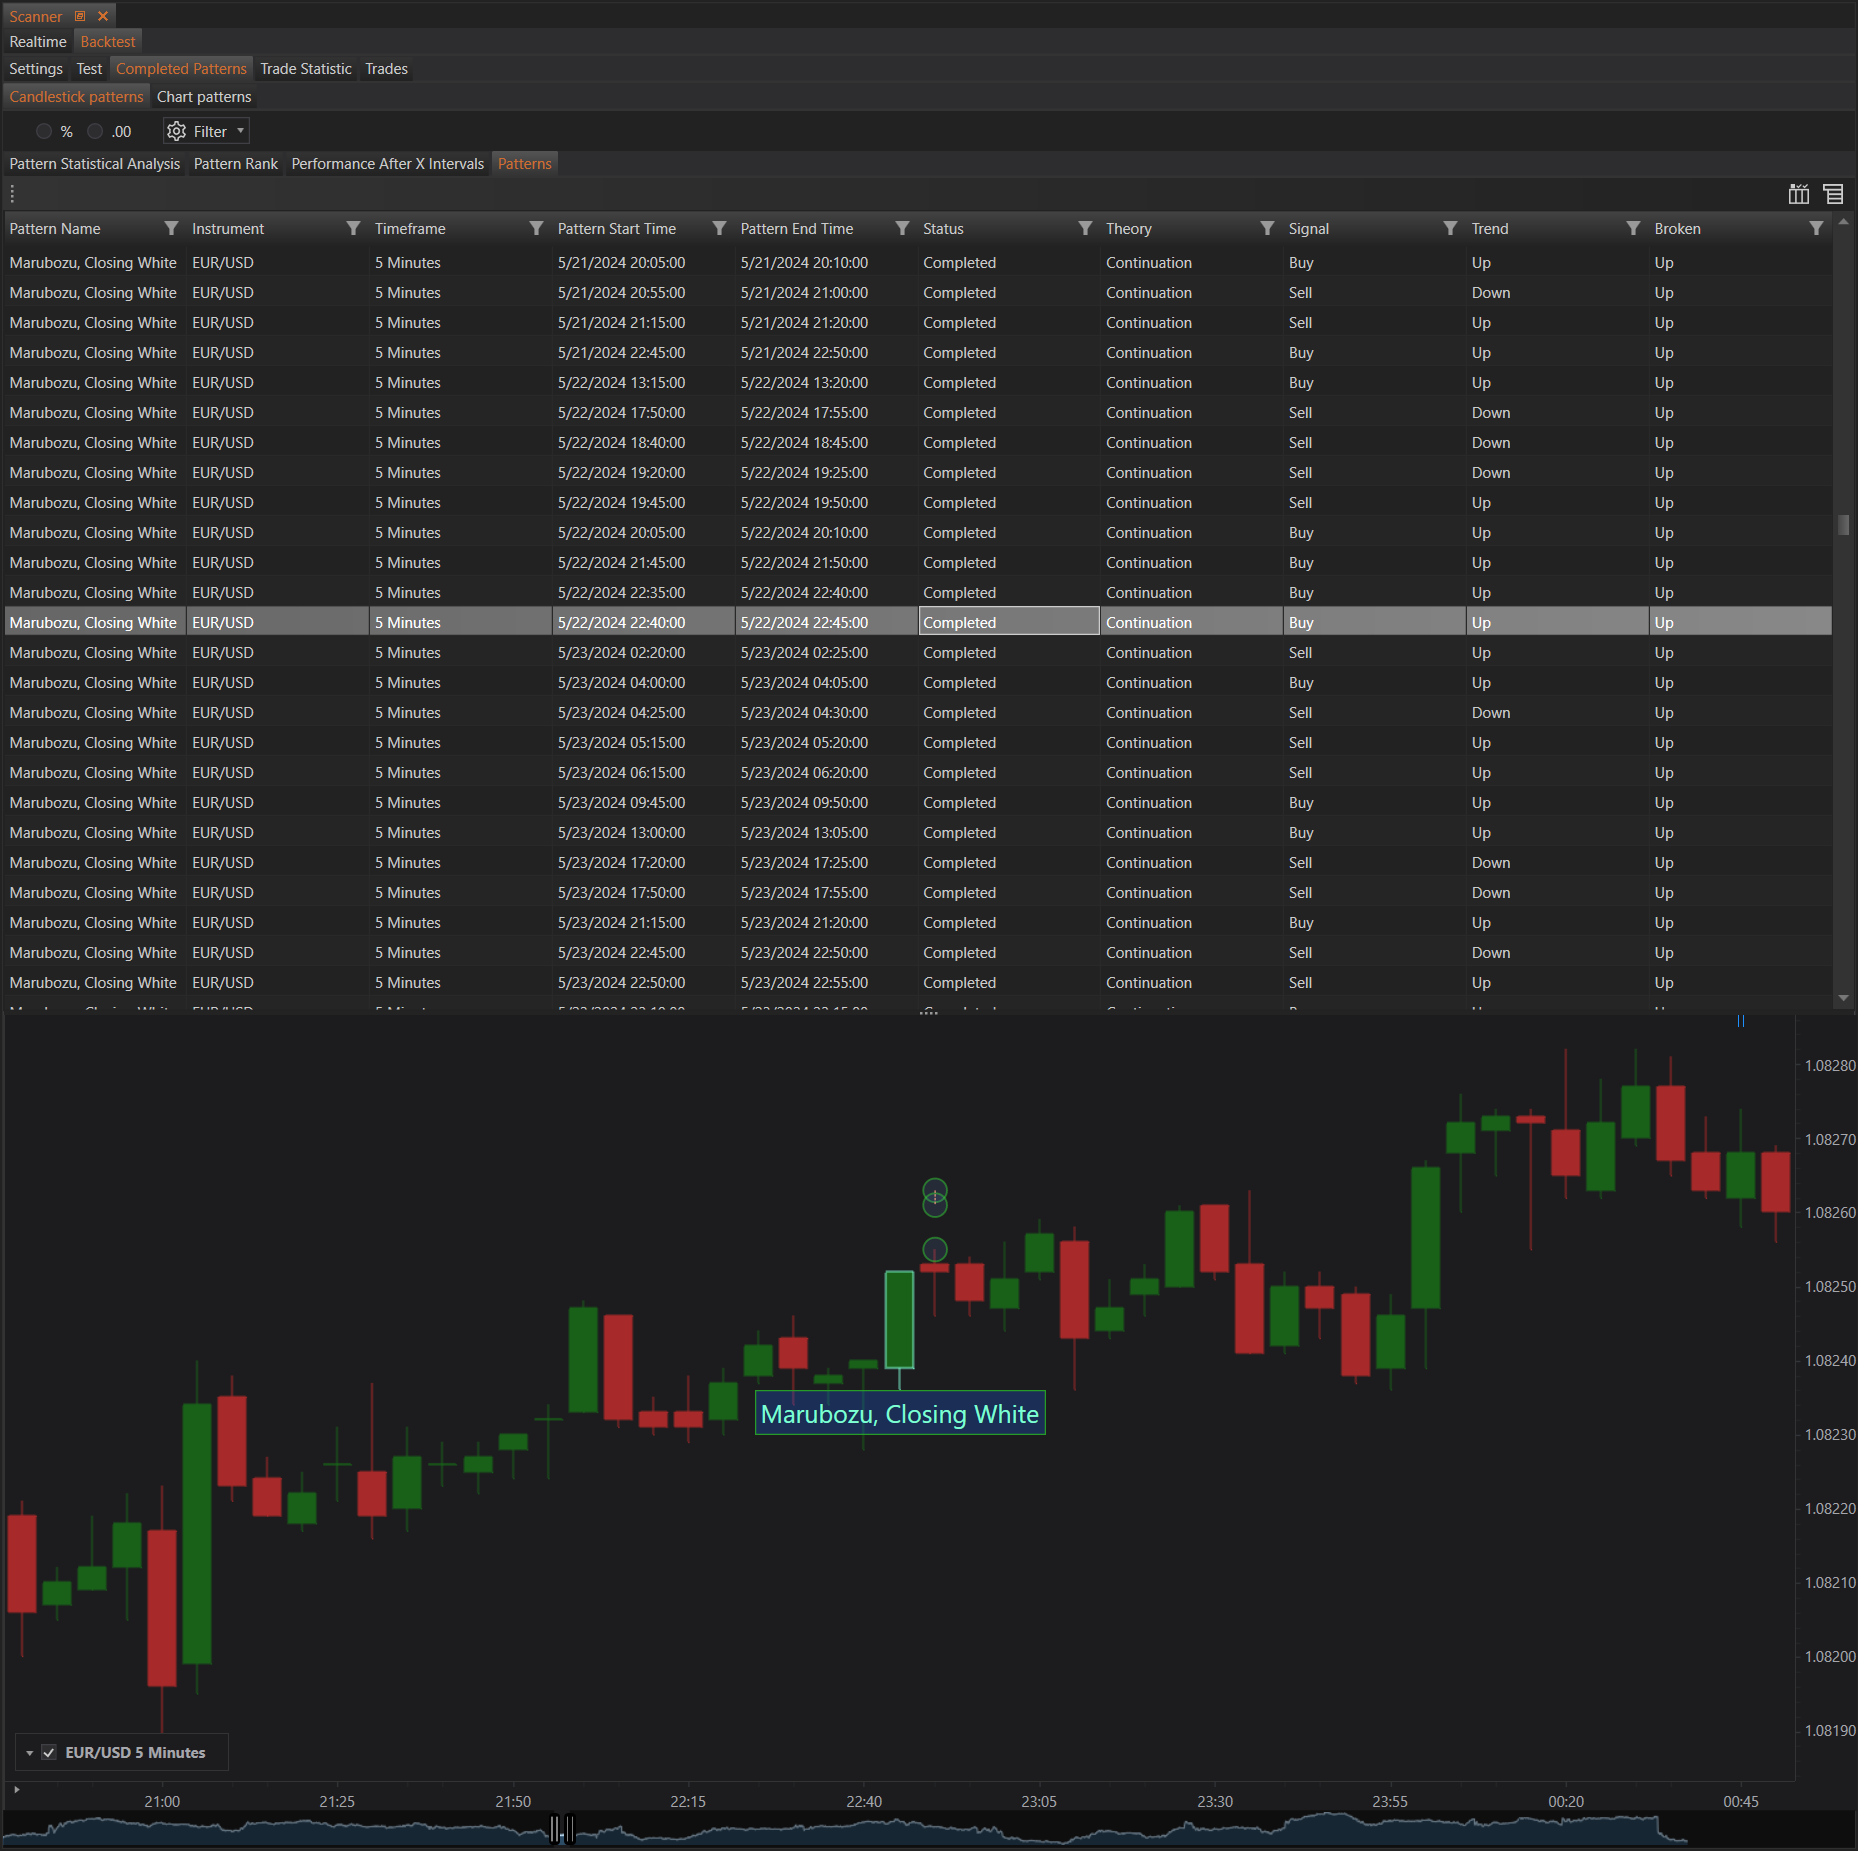Open the Broken column filter funnel
The height and width of the screenshot is (1851, 1858).
1816,229
